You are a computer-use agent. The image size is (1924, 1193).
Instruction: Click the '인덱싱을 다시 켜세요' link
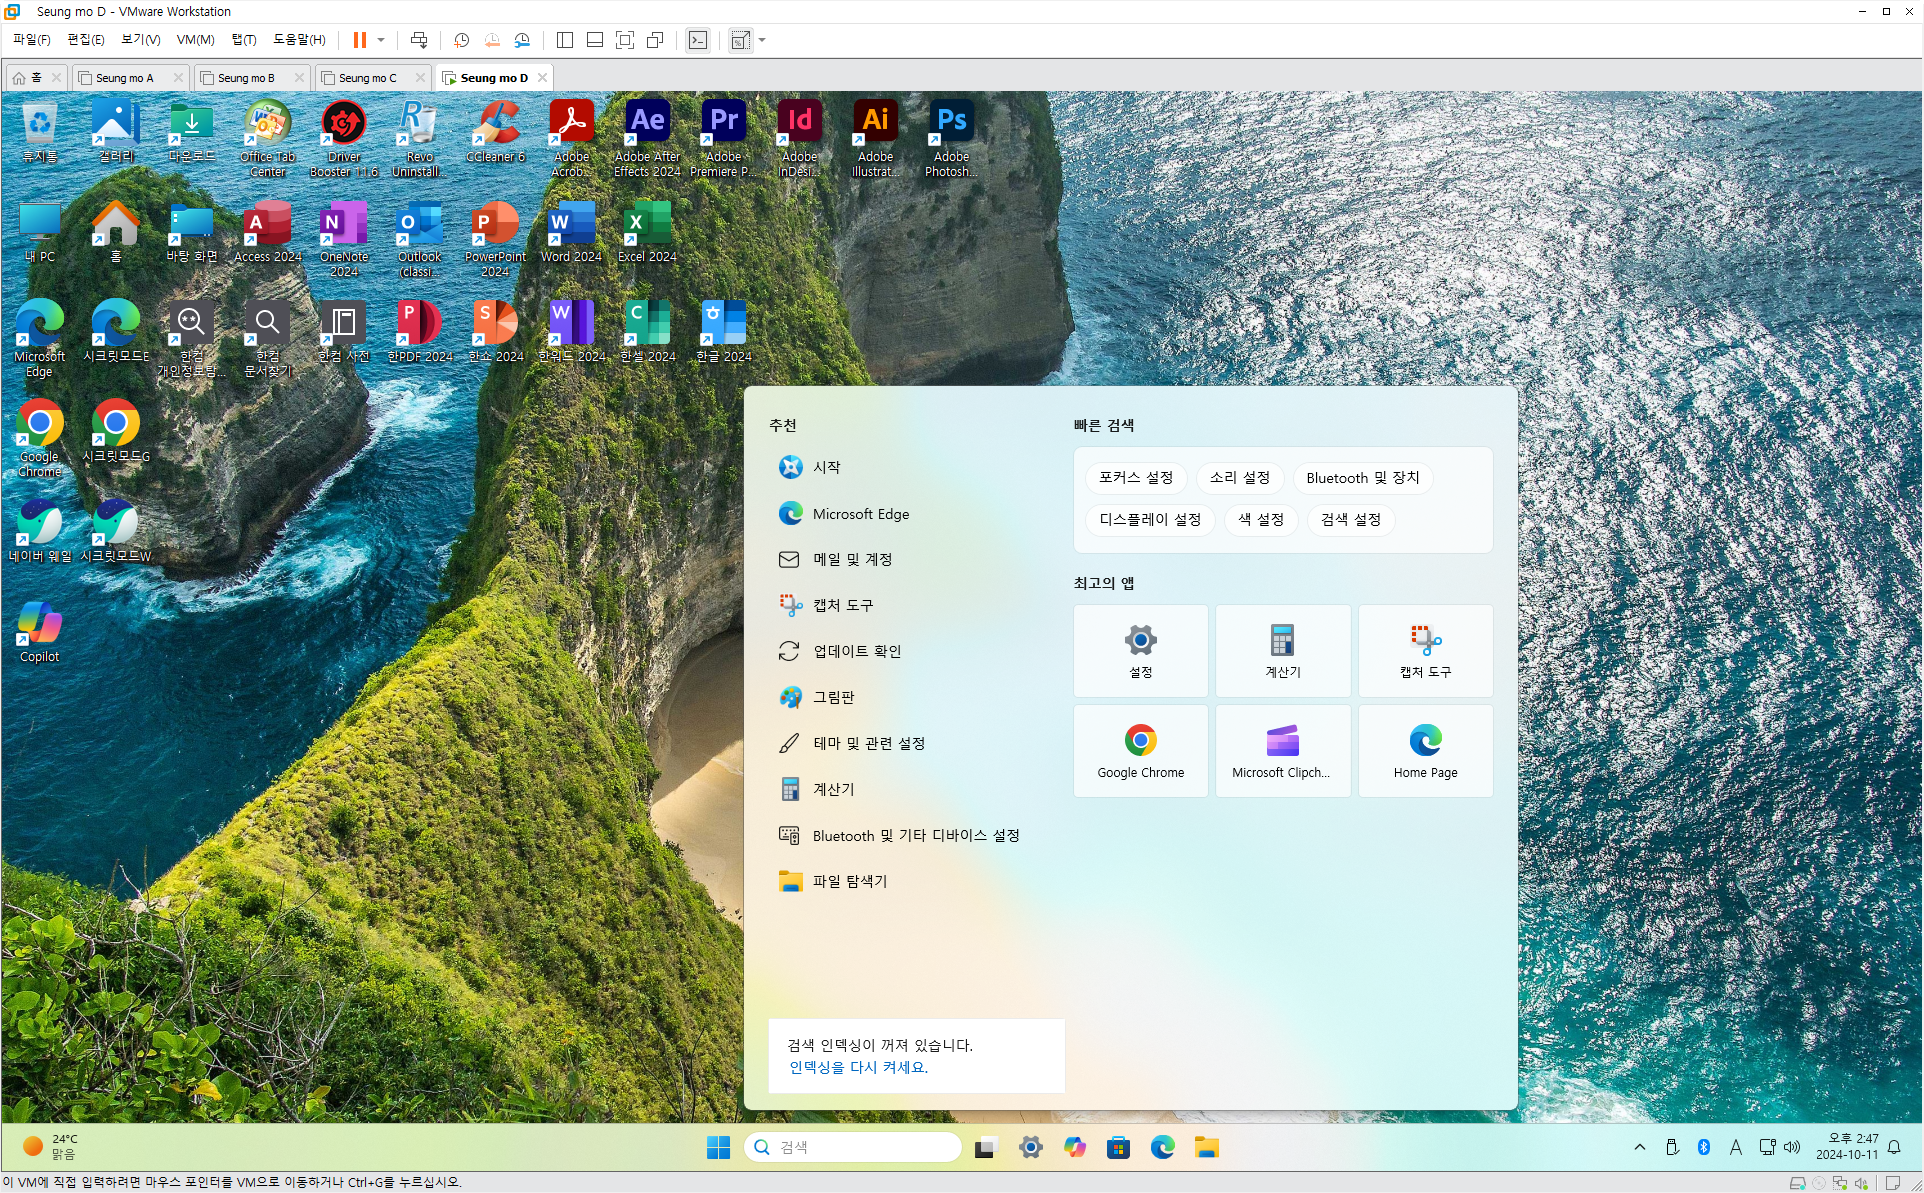858,1067
